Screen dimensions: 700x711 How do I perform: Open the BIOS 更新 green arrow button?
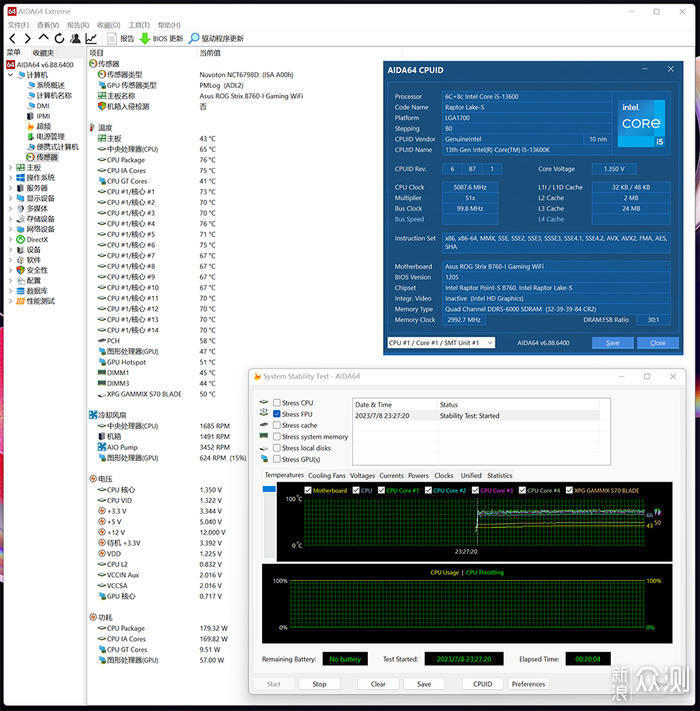pyautogui.click(x=145, y=39)
